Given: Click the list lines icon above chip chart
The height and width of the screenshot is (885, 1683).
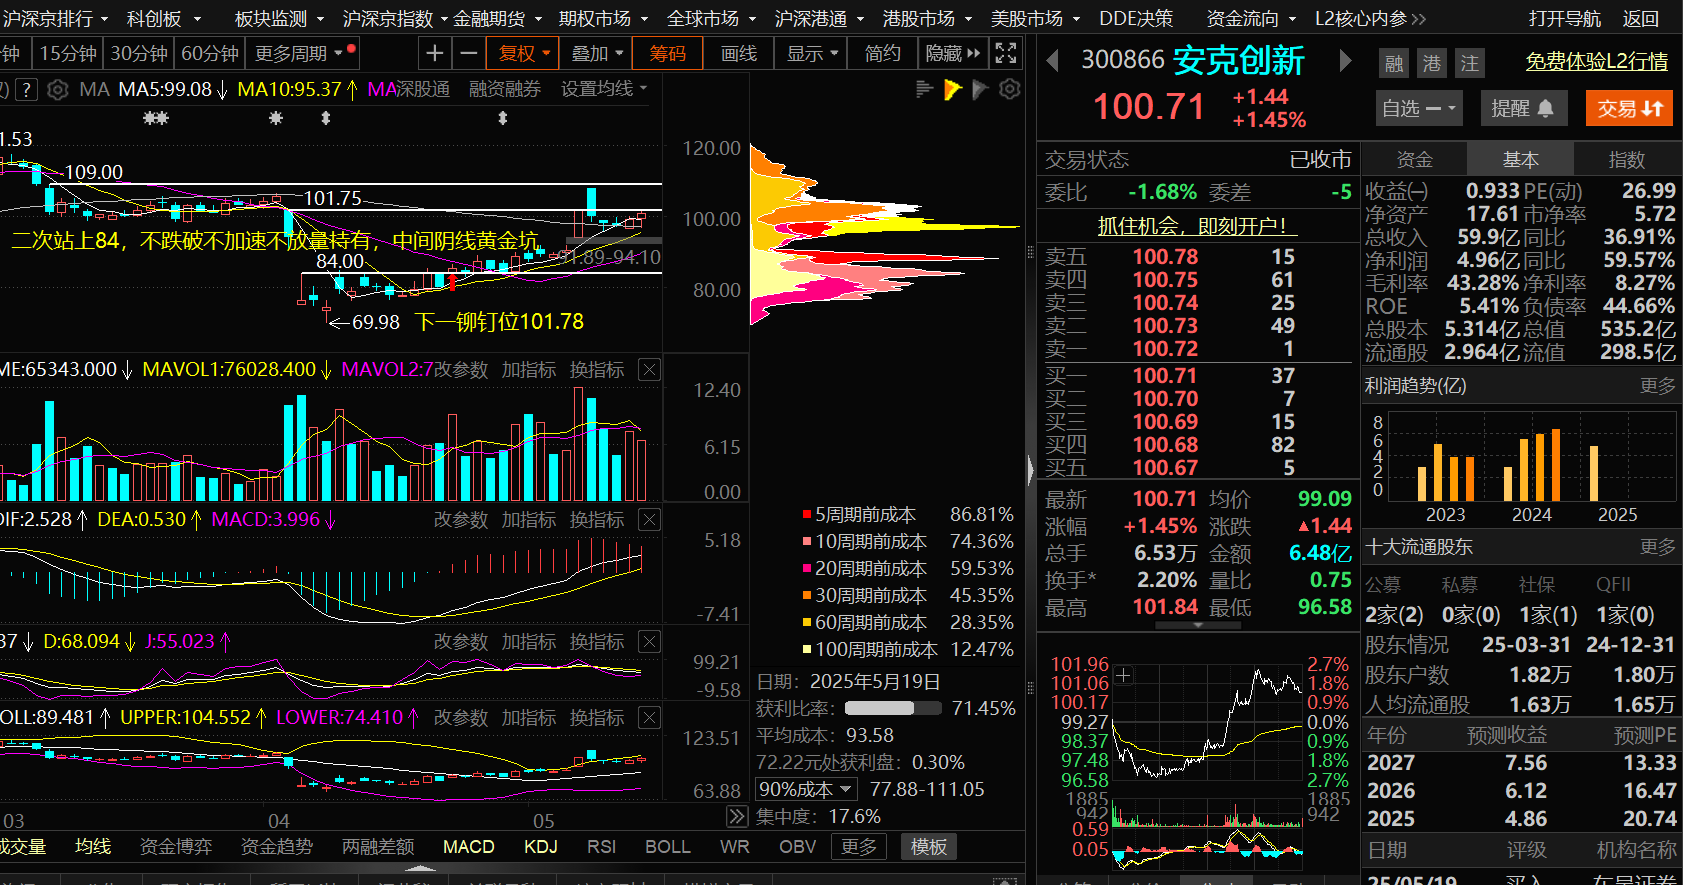Looking at the screenshot, I should [x=924, y=90].
